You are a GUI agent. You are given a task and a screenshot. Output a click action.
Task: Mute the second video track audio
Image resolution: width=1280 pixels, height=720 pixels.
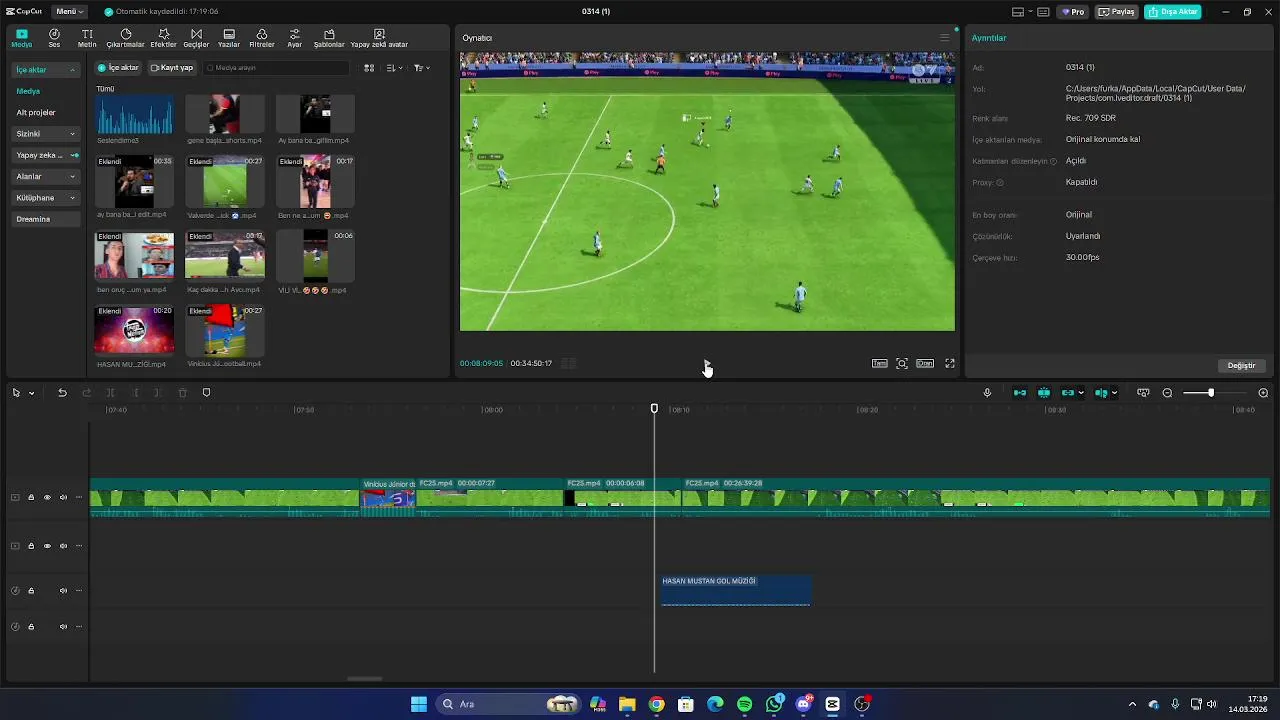click(x=63, y=546)
